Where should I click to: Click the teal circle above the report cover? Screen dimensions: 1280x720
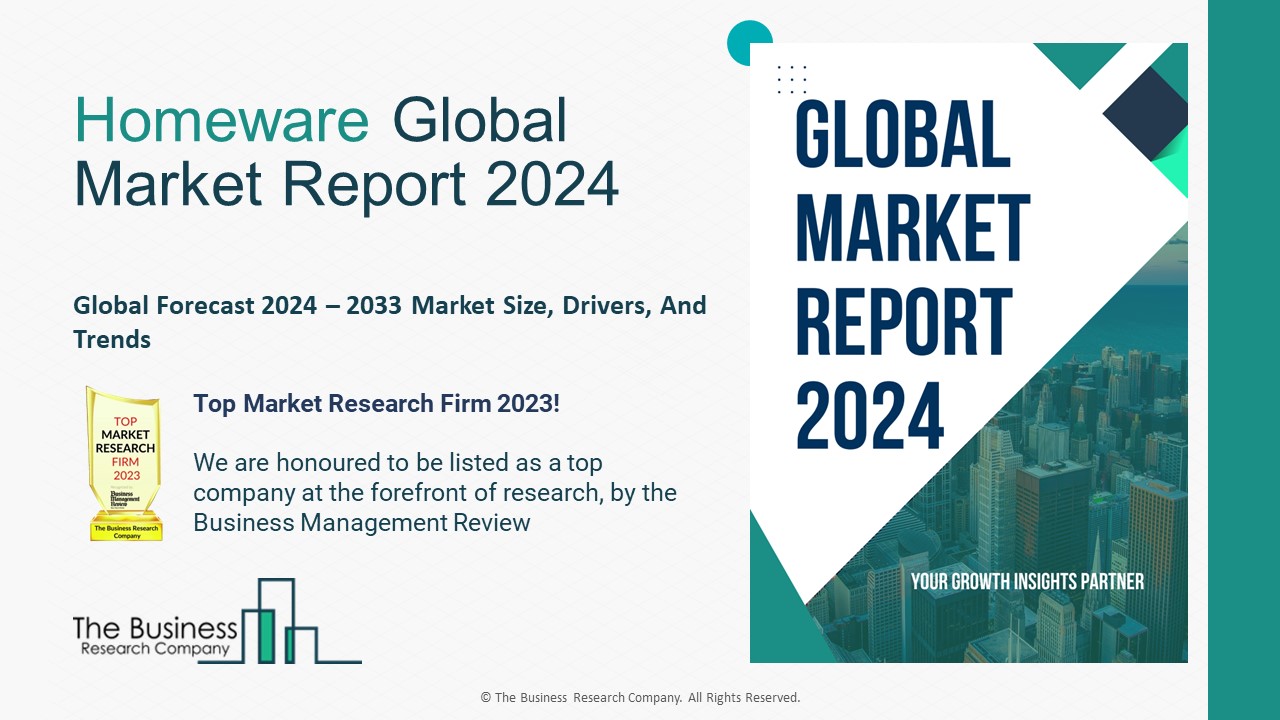[x=750, y=43]
